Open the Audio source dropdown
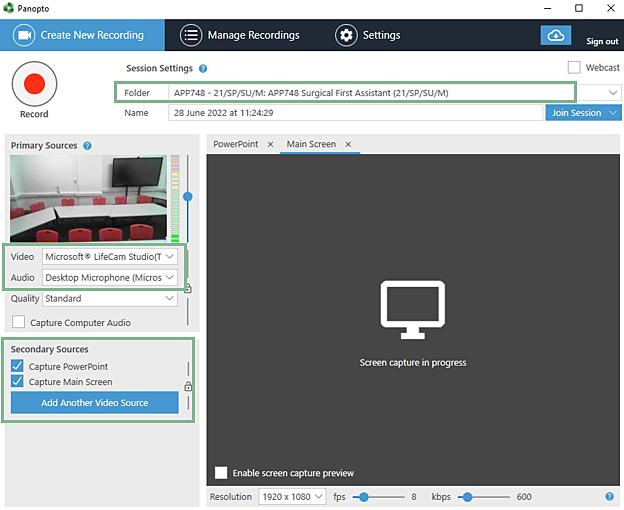This screenshot has height=510, width=624. [110, 277]
